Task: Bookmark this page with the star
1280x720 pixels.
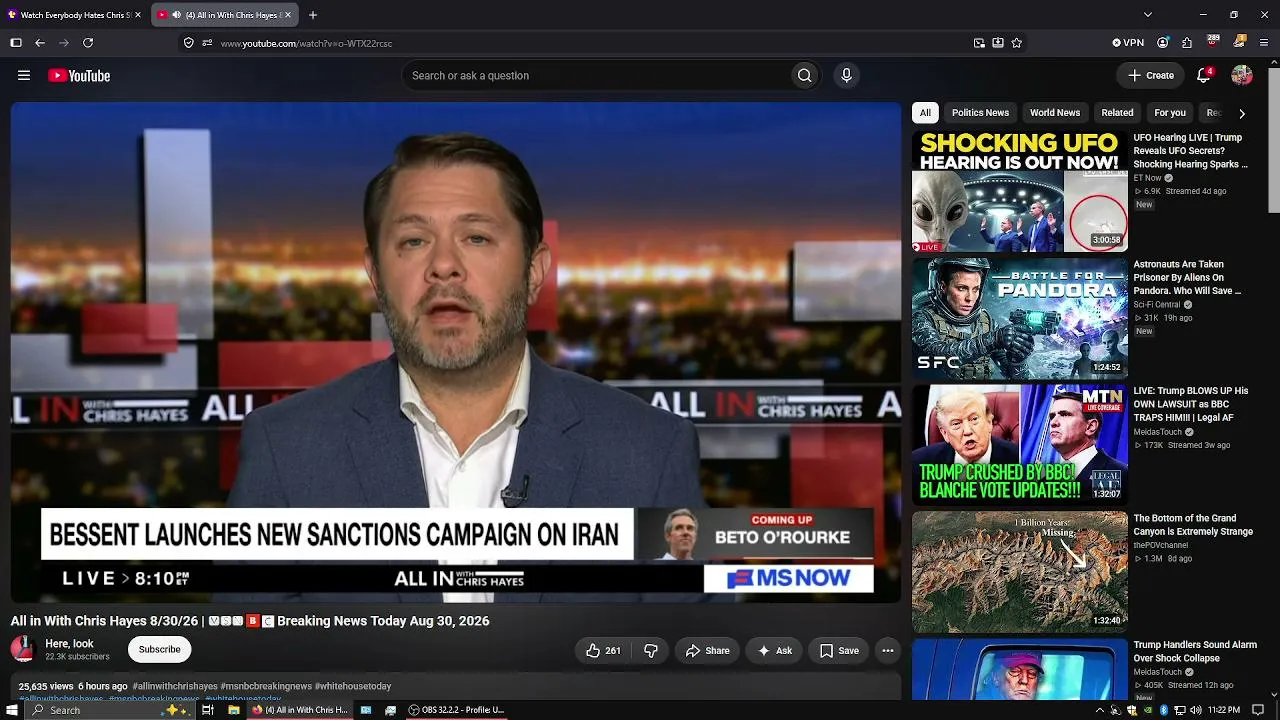Action: tap(1017, 43)
